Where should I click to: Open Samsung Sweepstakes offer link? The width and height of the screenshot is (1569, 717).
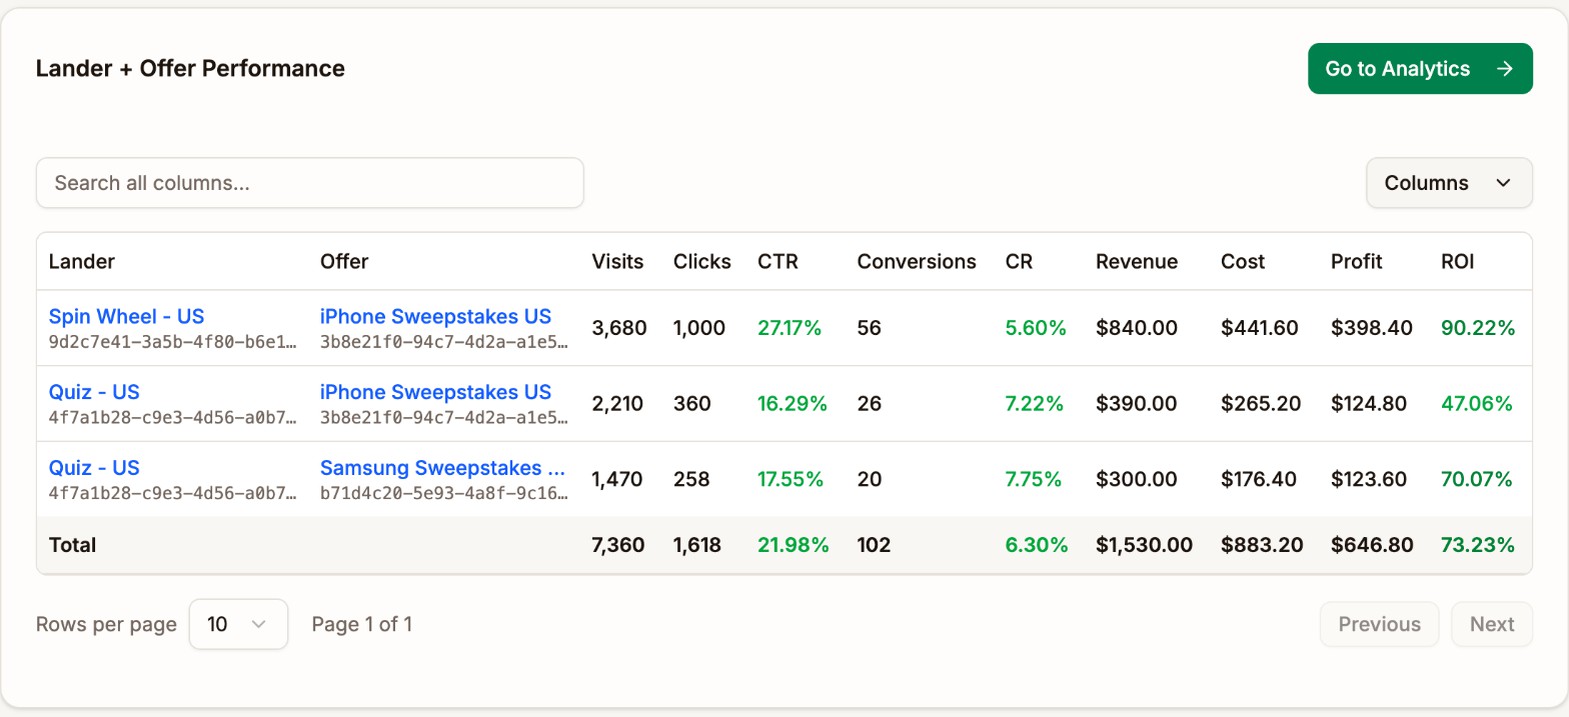click(442, 468)
